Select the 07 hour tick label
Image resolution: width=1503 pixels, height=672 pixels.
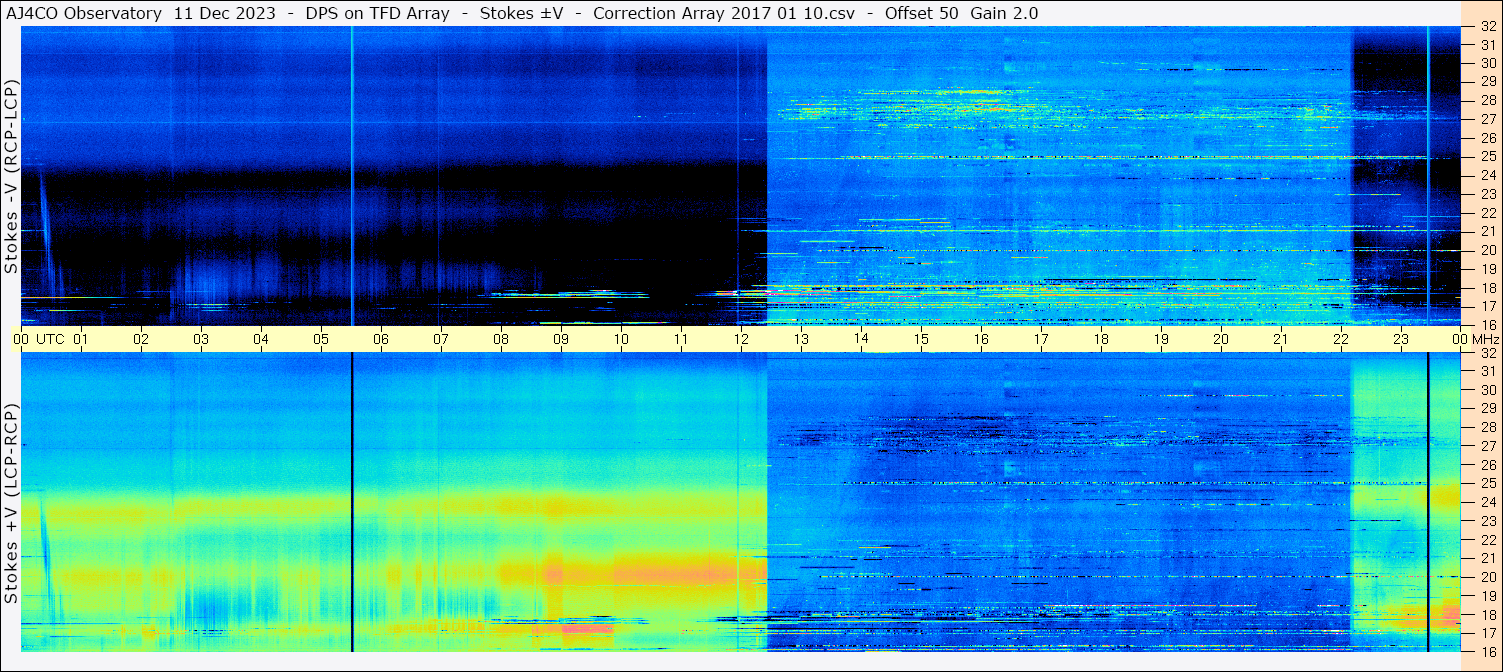[441, 339]
